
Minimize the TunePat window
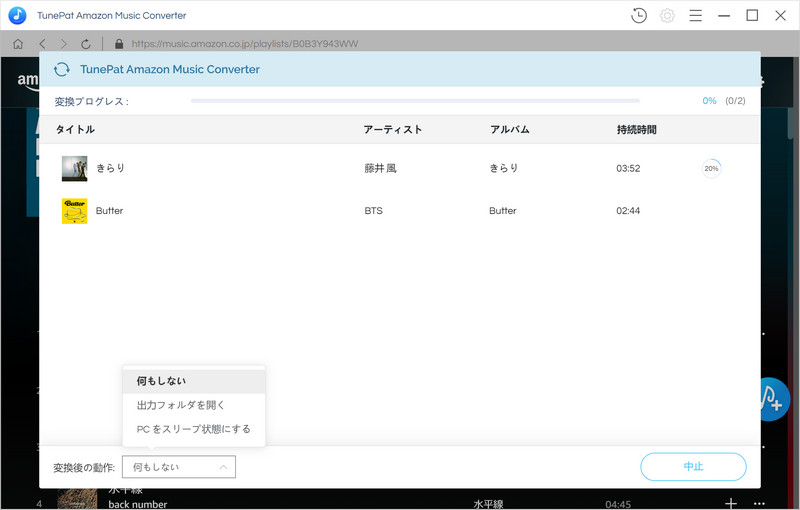(x=724, y=16)
